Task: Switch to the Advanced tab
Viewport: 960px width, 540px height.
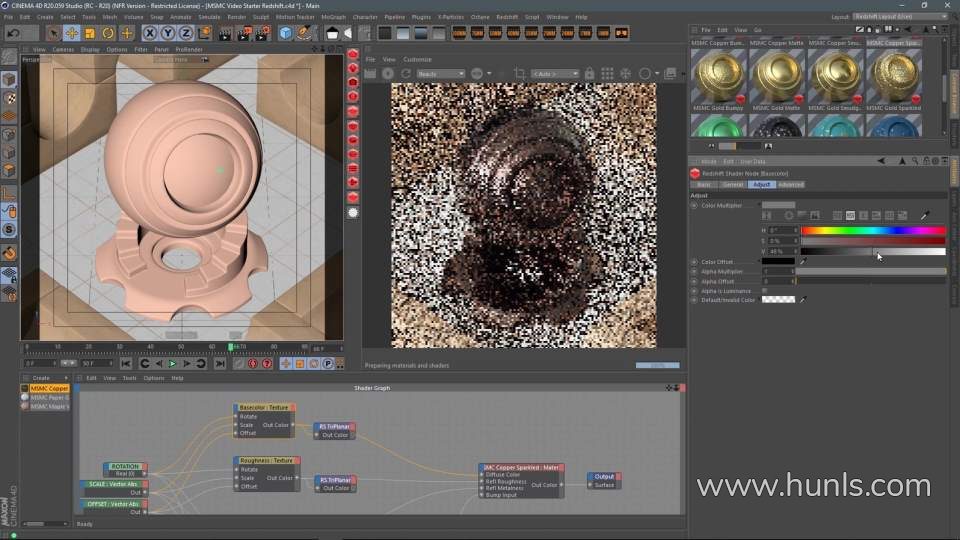Action: (790, 184)
